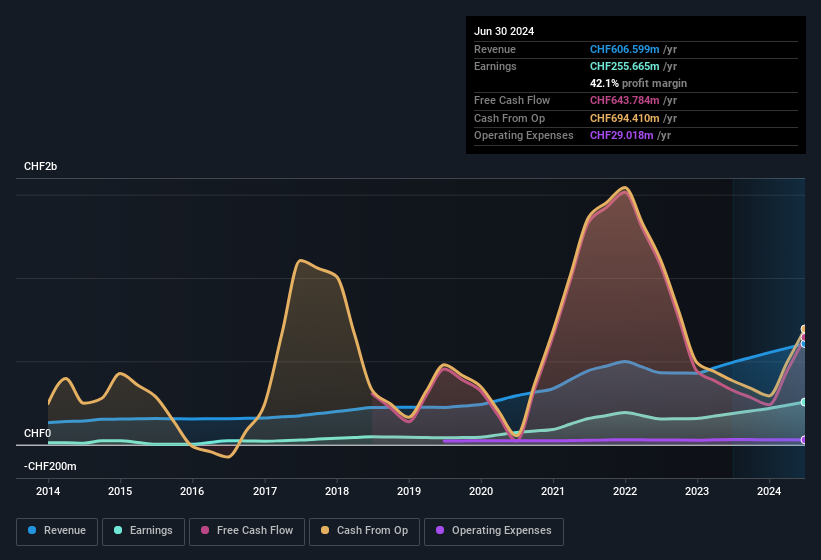Click the 2020 x-axis label

pyautogui.click(x=481, y=491)
